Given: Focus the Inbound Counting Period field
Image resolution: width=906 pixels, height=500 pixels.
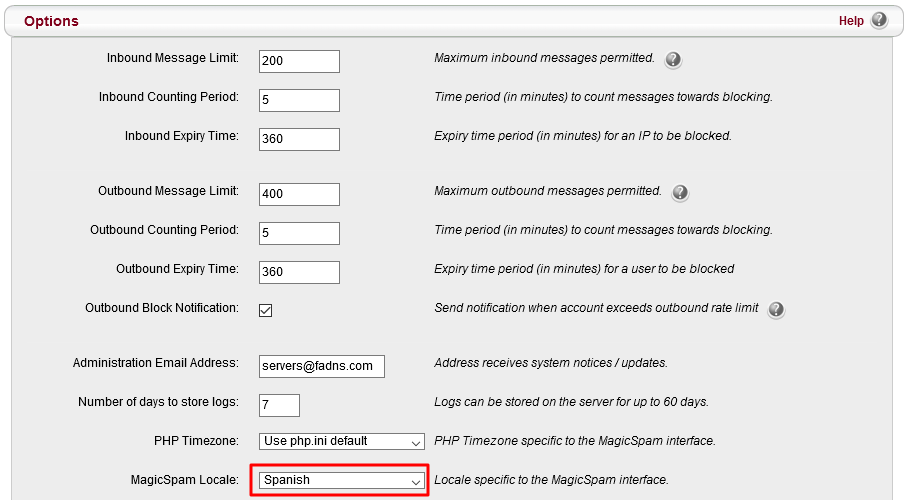Looking at the screenshot, I should click(x=299, y=100).
